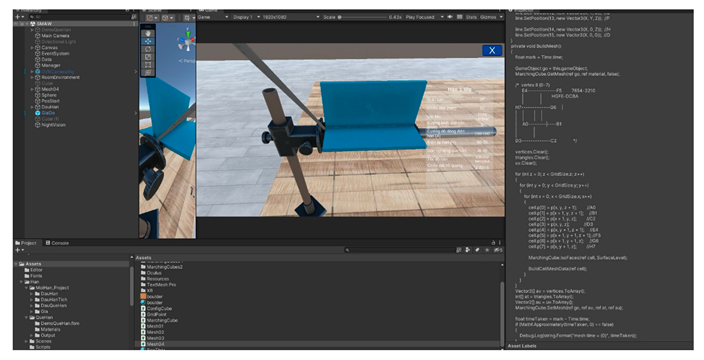This screenshot has width=704, height=360.
Task: Toggle the Stats overlay in Game view
Action: click(x=471, y=17)
